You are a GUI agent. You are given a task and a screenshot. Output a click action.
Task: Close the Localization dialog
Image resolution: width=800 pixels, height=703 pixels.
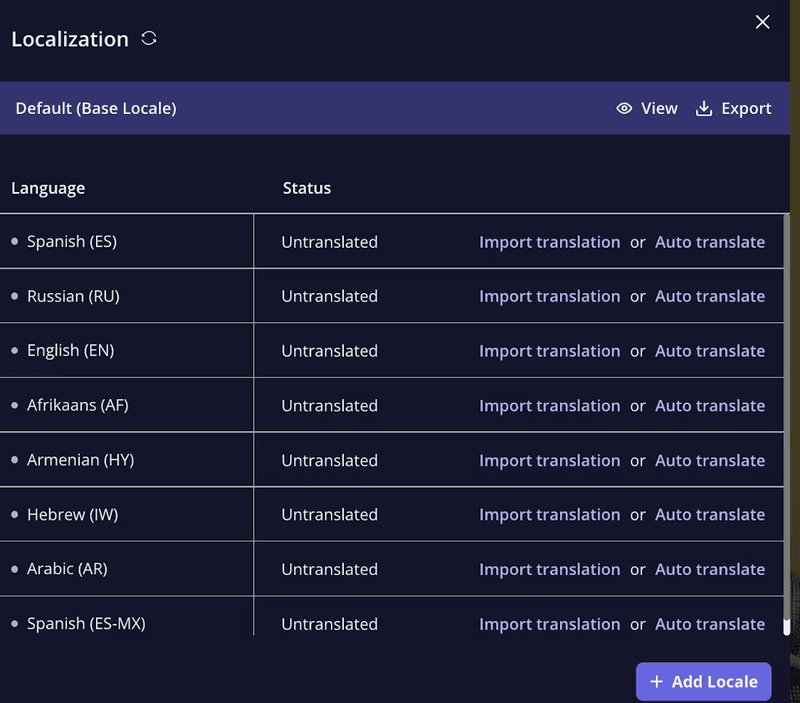coord(763,22)
